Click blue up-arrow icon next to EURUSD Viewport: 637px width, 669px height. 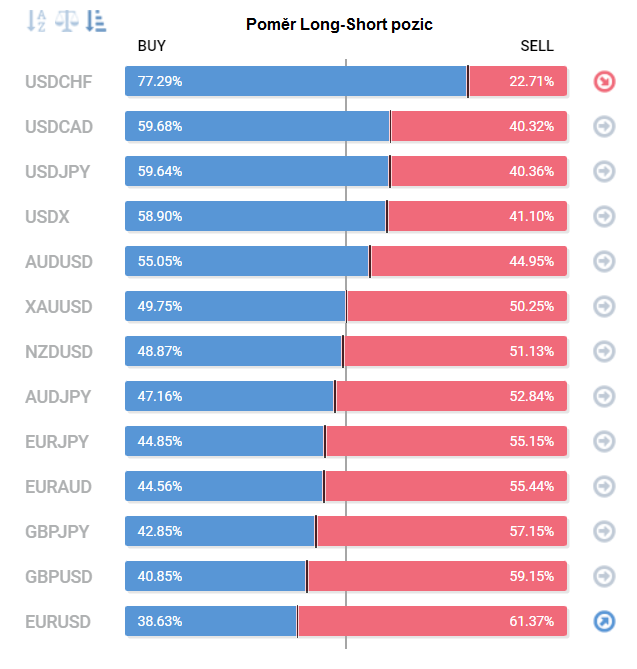(x=604, y=621)
